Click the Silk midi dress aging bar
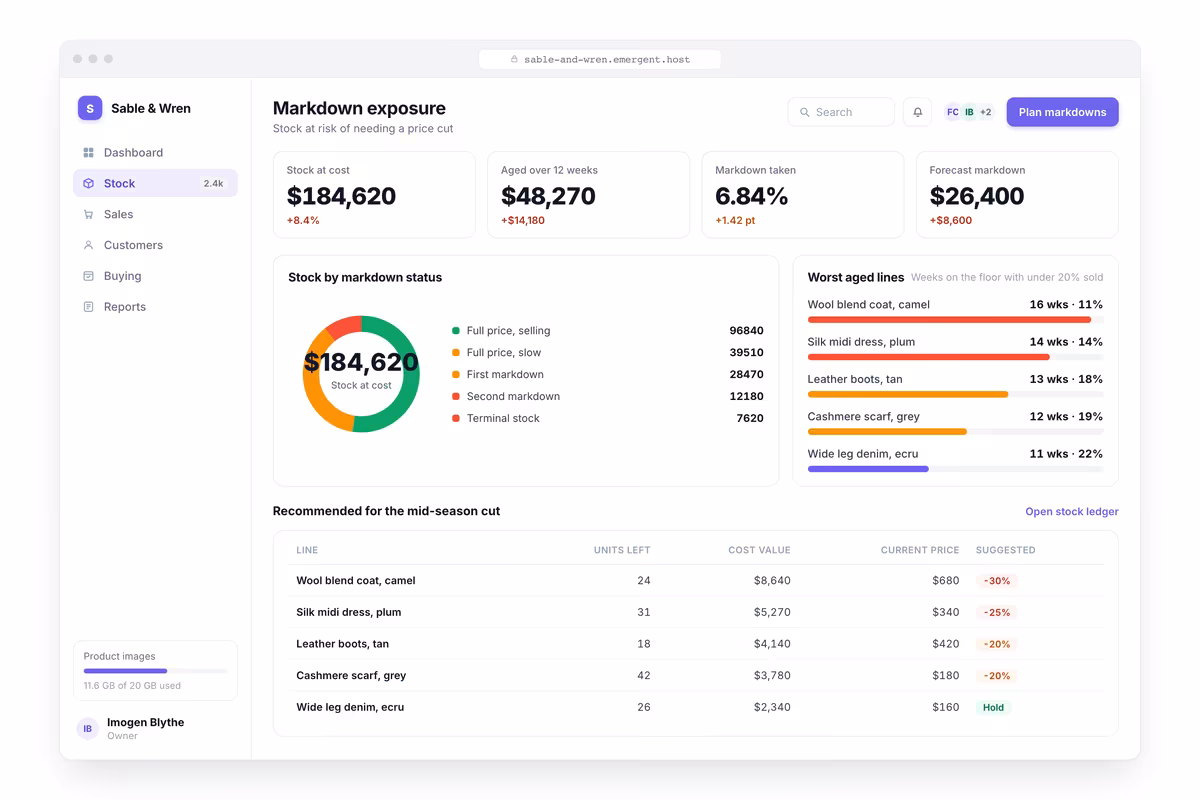1200x800 pixels. [955, 357]
